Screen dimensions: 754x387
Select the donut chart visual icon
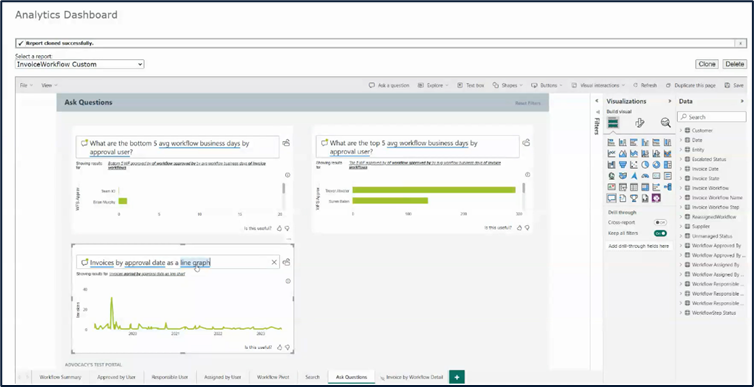coord(656,164)
